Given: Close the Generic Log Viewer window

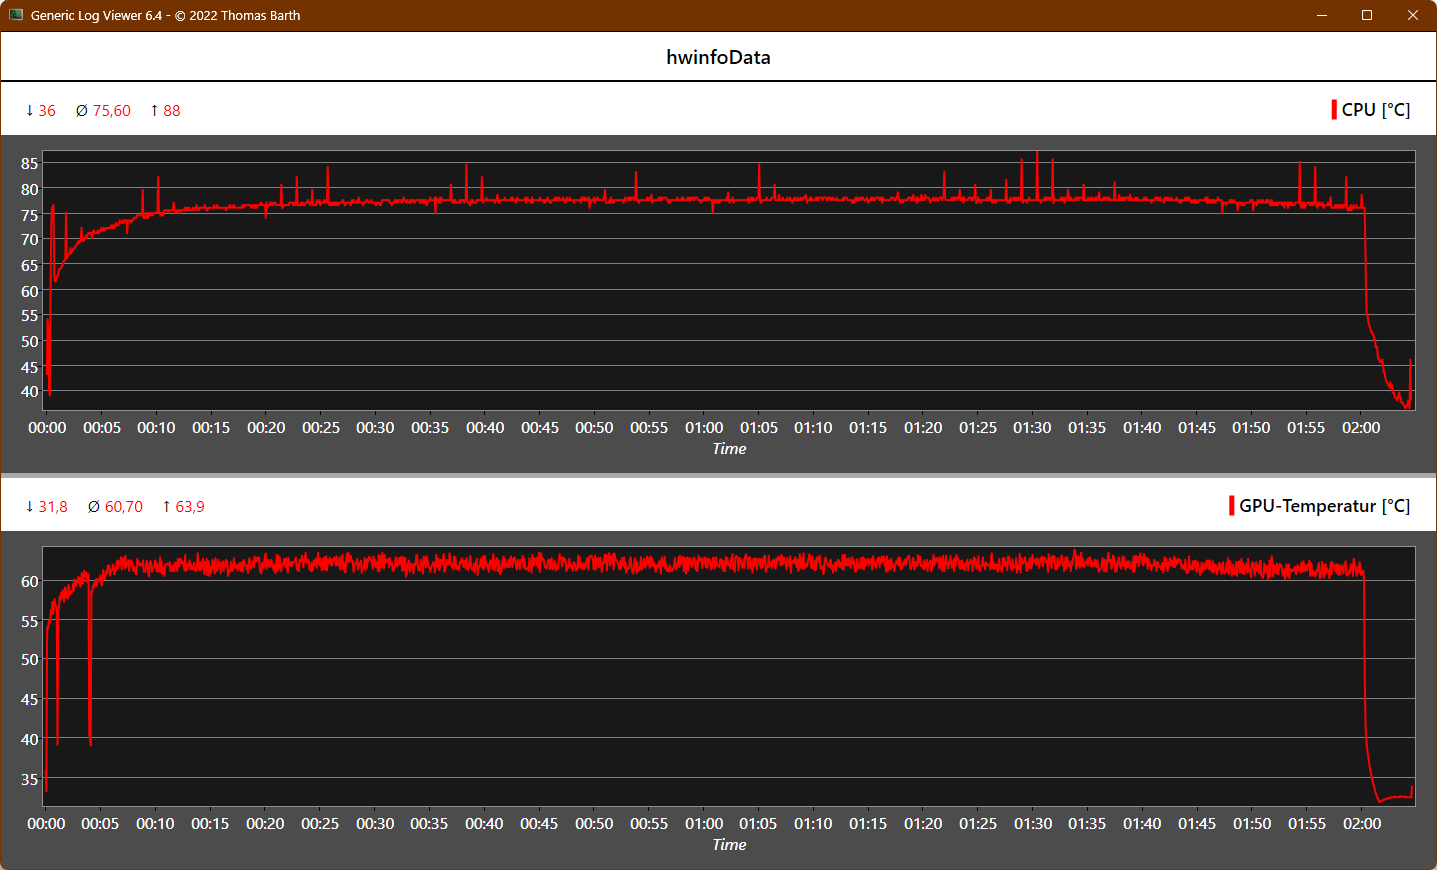Looking at the screenshot, I should 1413,15.
